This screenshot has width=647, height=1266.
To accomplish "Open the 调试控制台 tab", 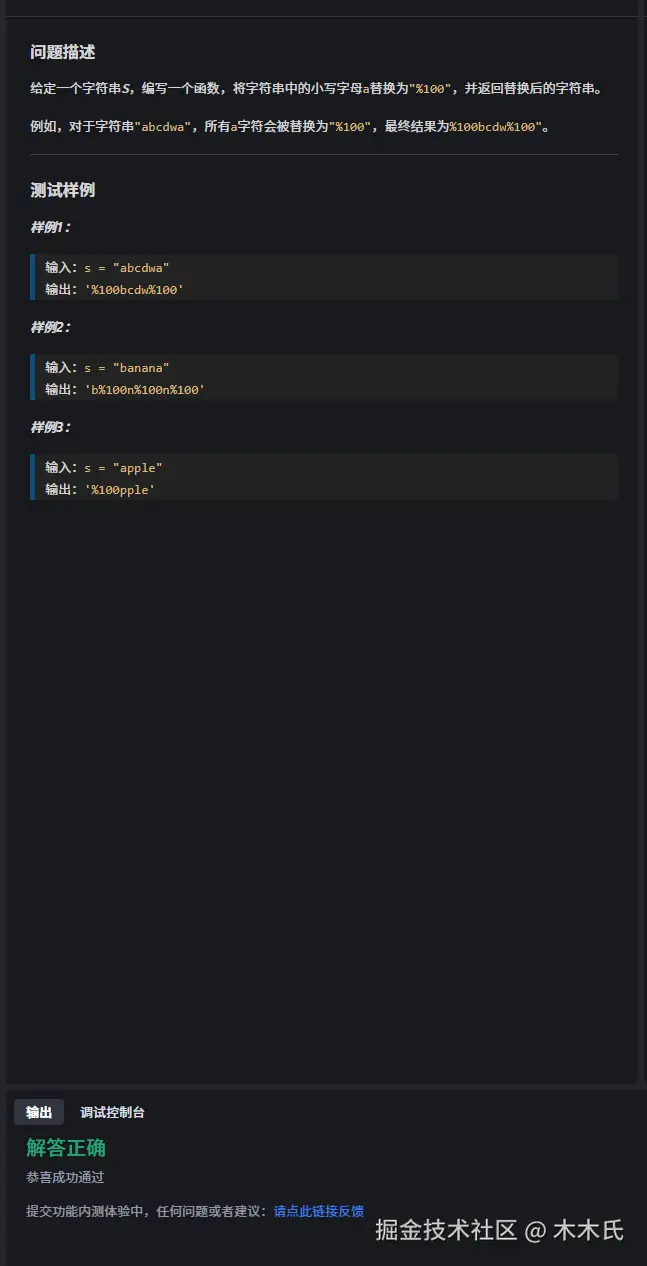I will 112,1112.
